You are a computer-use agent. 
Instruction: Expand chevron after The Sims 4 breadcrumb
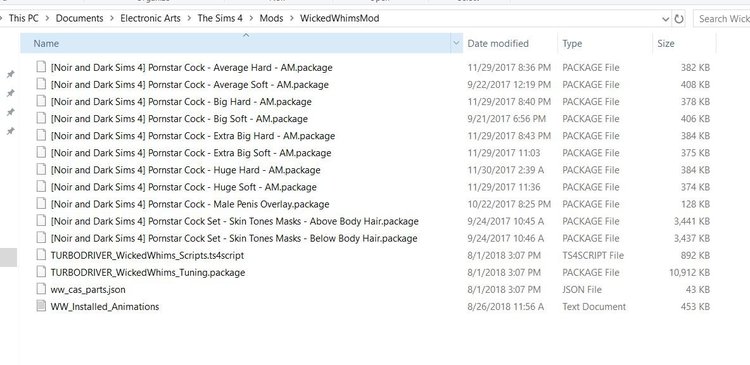[251, 19]
